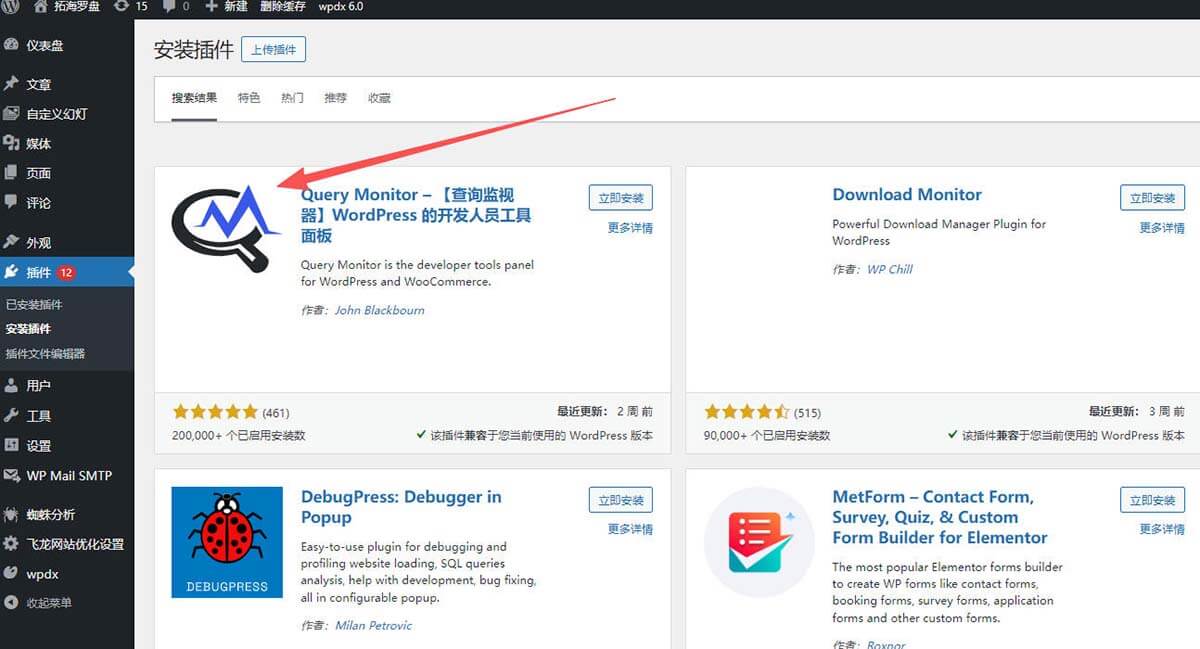Open 已安装插件 submenu item

34,304
